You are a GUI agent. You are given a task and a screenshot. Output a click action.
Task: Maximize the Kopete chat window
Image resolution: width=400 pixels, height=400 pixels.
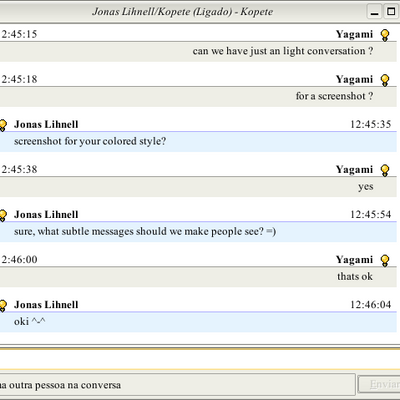[x=391, y=12]
